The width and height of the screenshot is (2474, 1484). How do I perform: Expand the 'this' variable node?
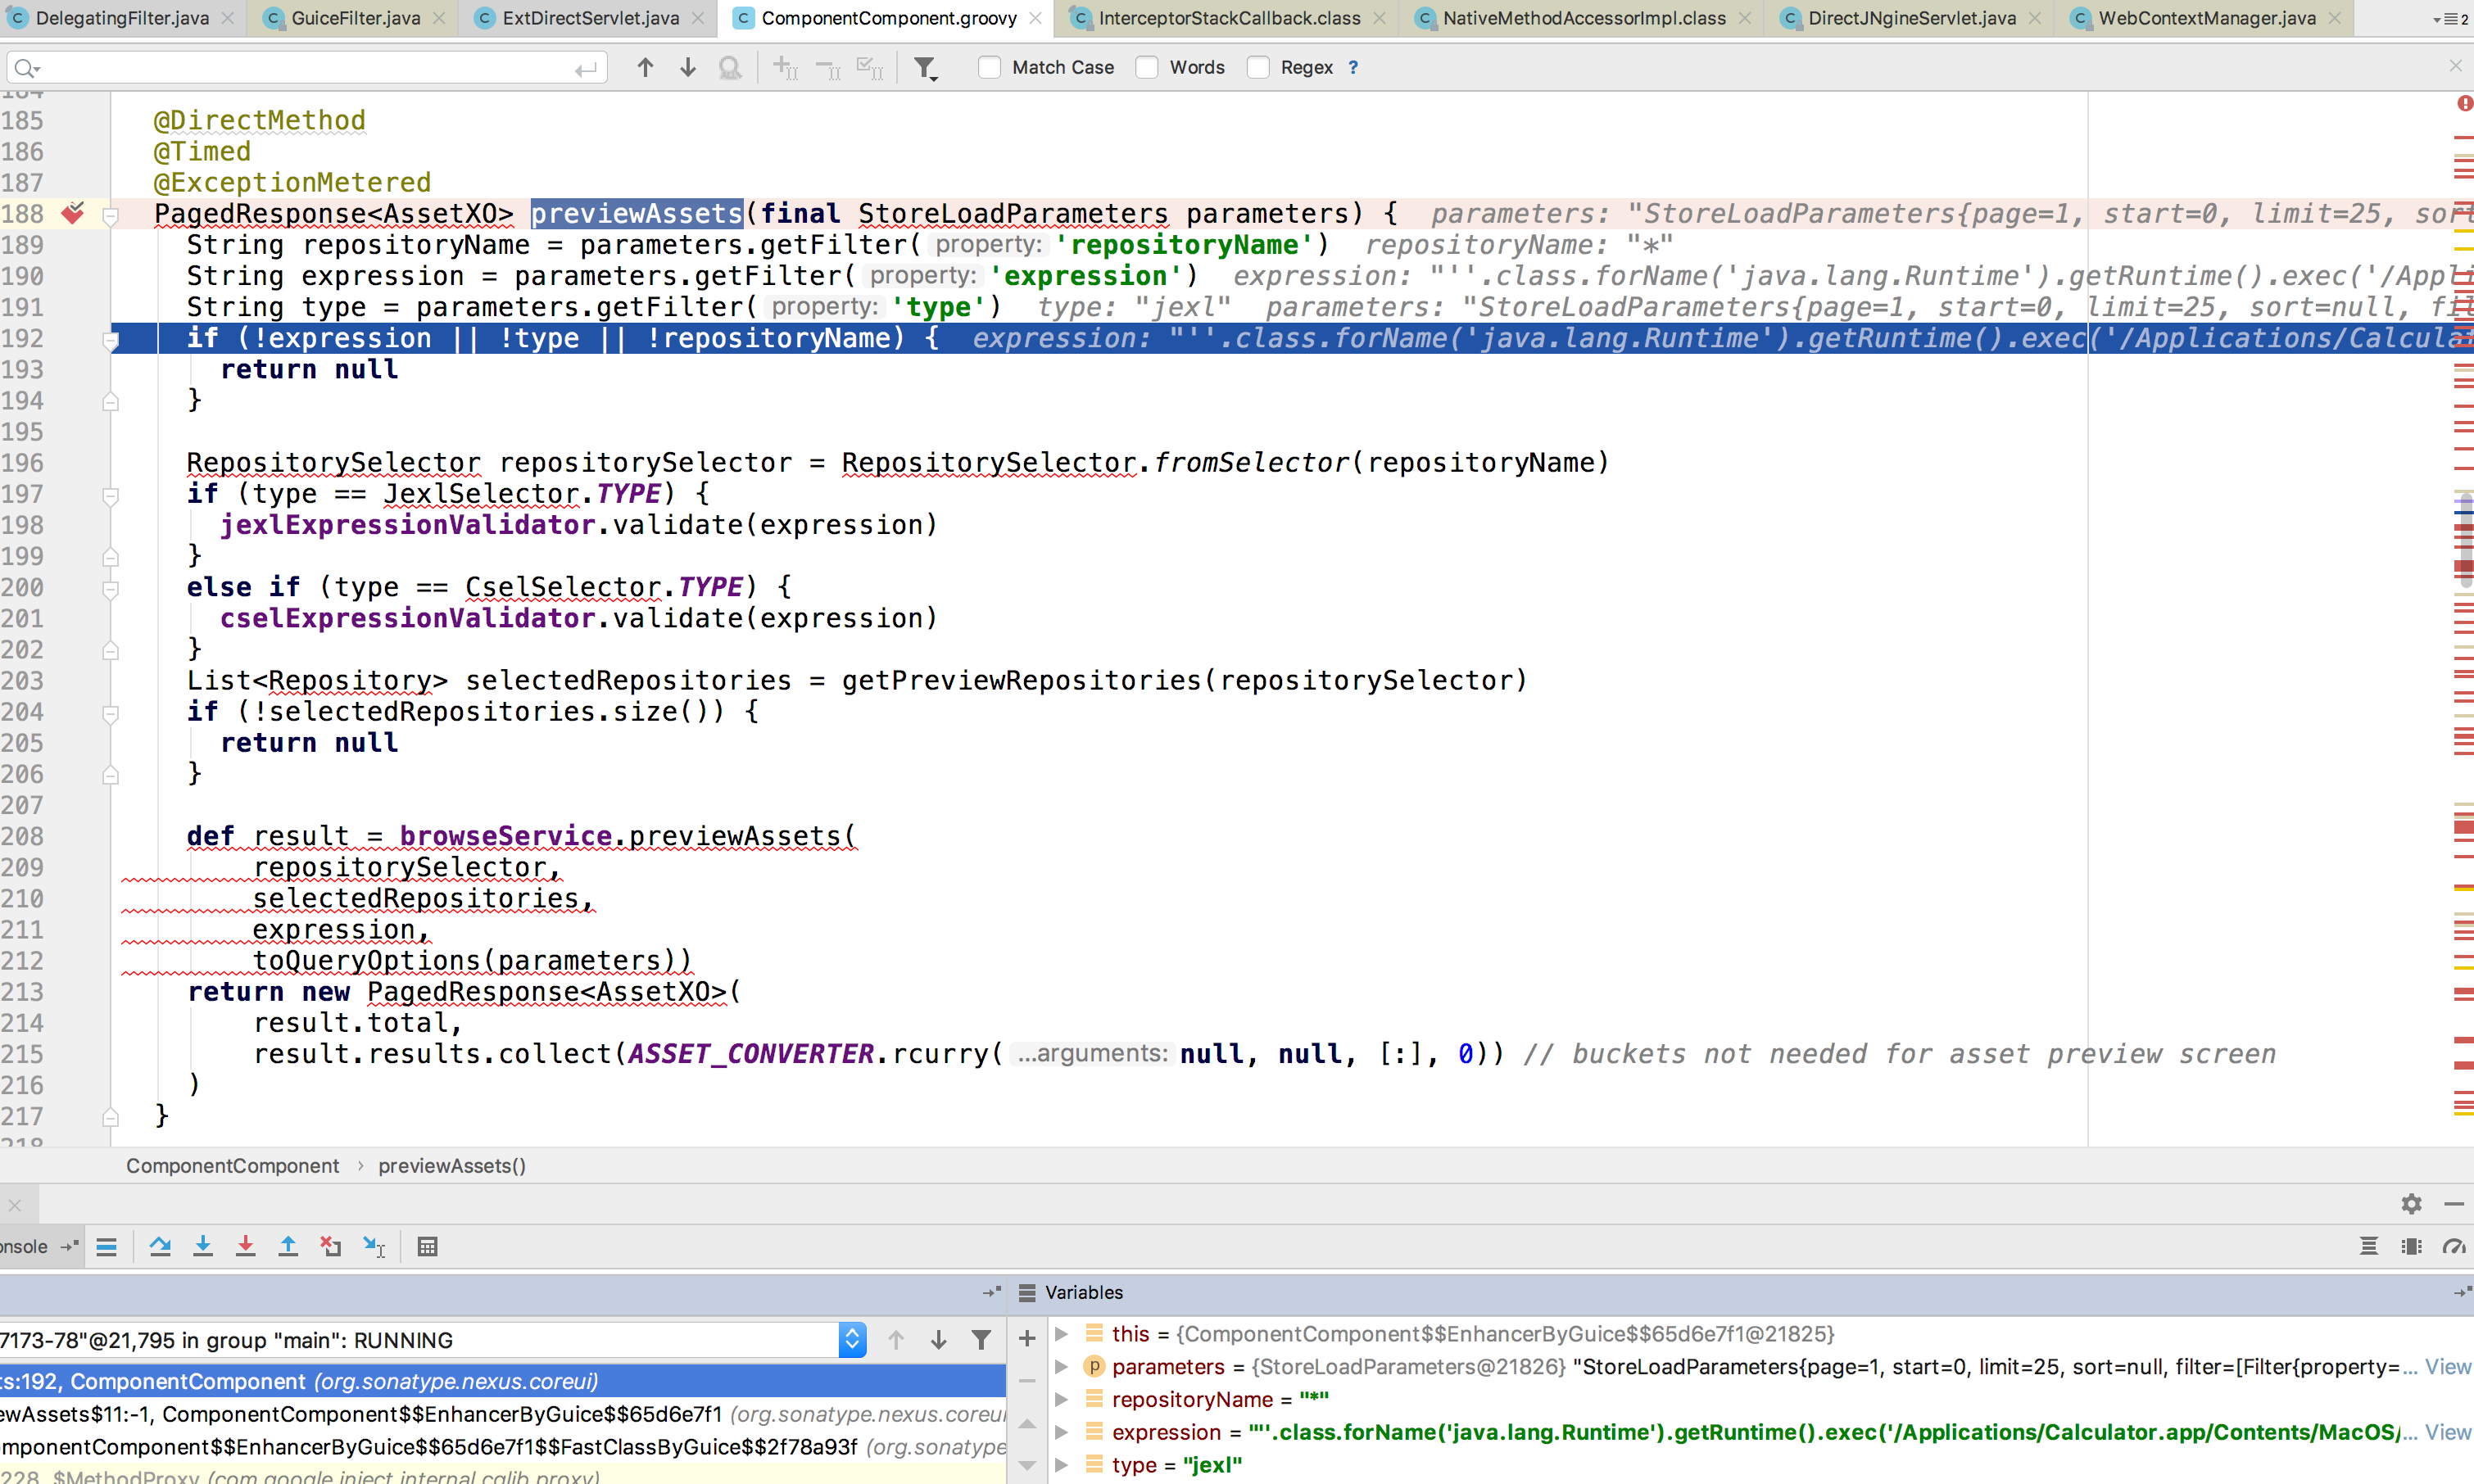[1062, 1334]
